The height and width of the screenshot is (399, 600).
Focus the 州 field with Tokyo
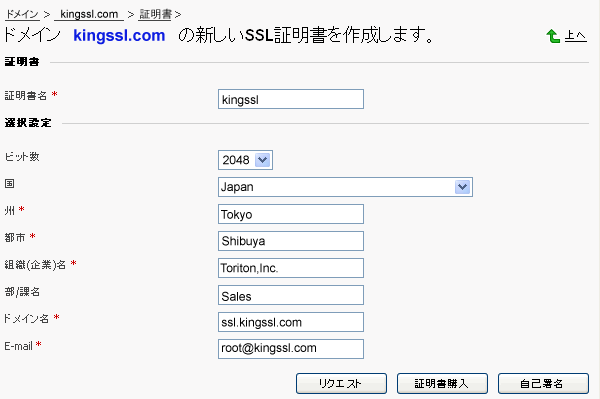tap(291, 214)
